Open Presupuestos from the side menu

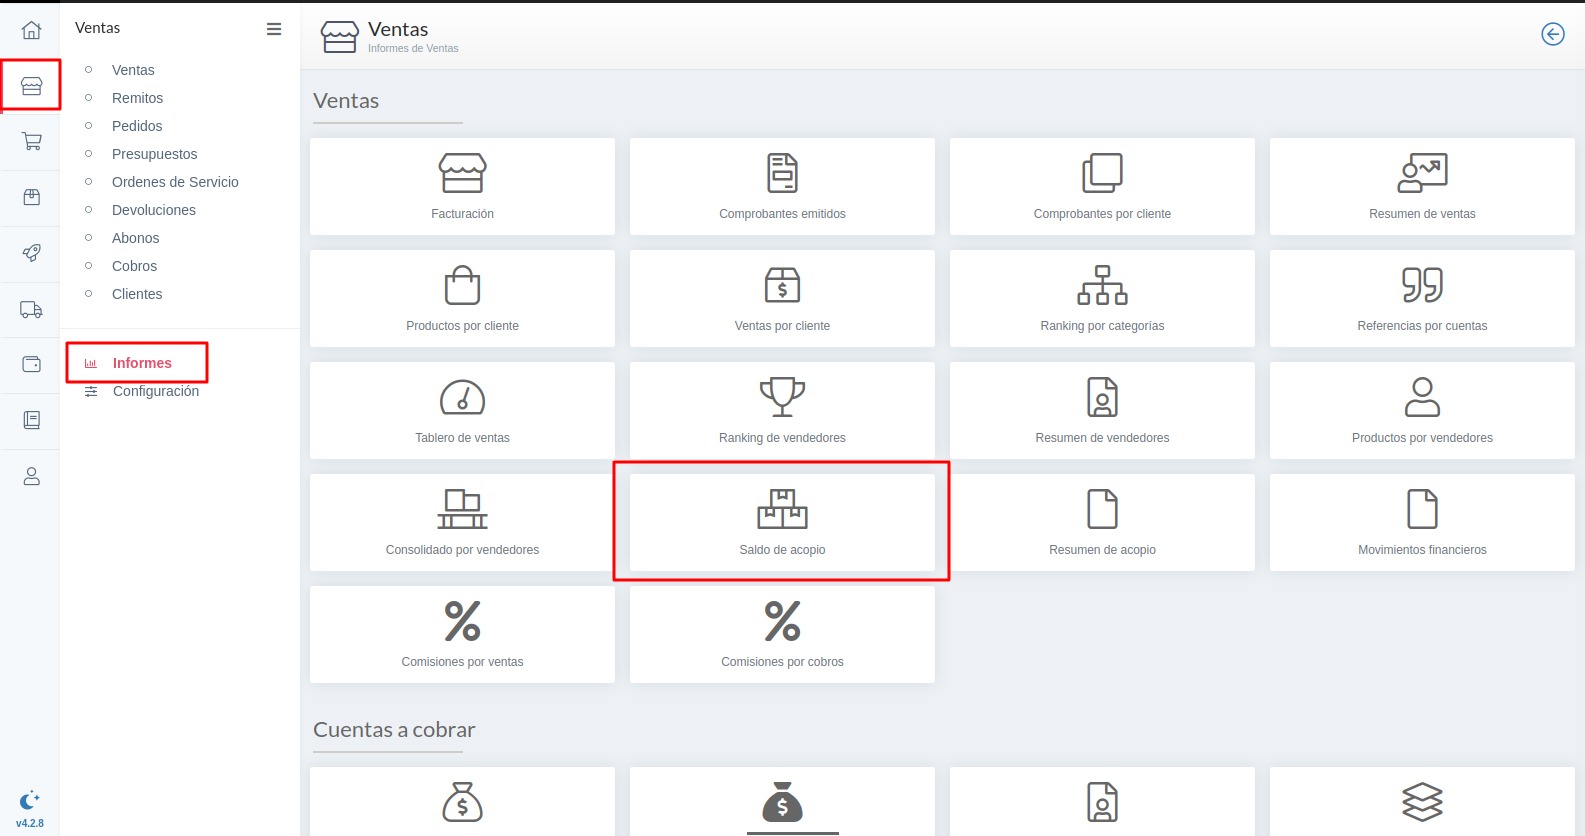coord(154,154)
